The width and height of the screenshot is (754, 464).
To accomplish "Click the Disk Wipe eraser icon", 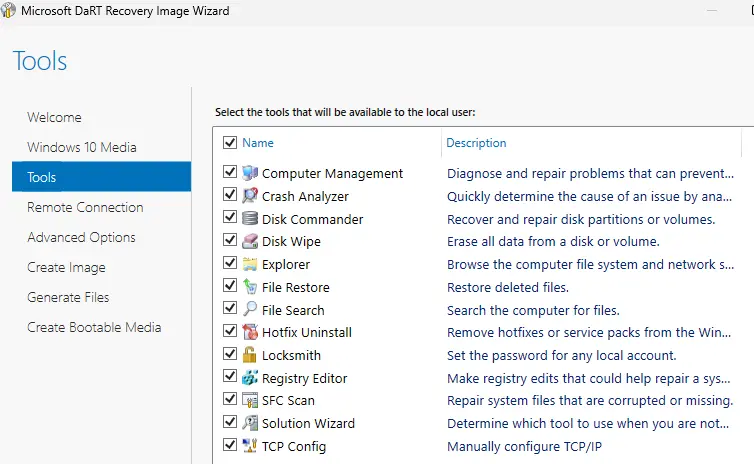I will [250, 241].
